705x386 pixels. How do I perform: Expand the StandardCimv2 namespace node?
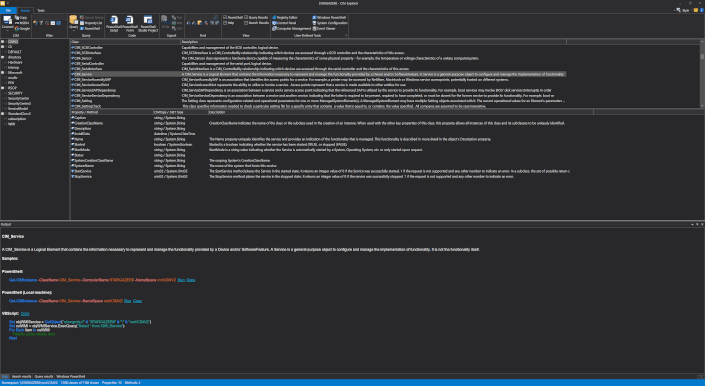tap(2, 114)
